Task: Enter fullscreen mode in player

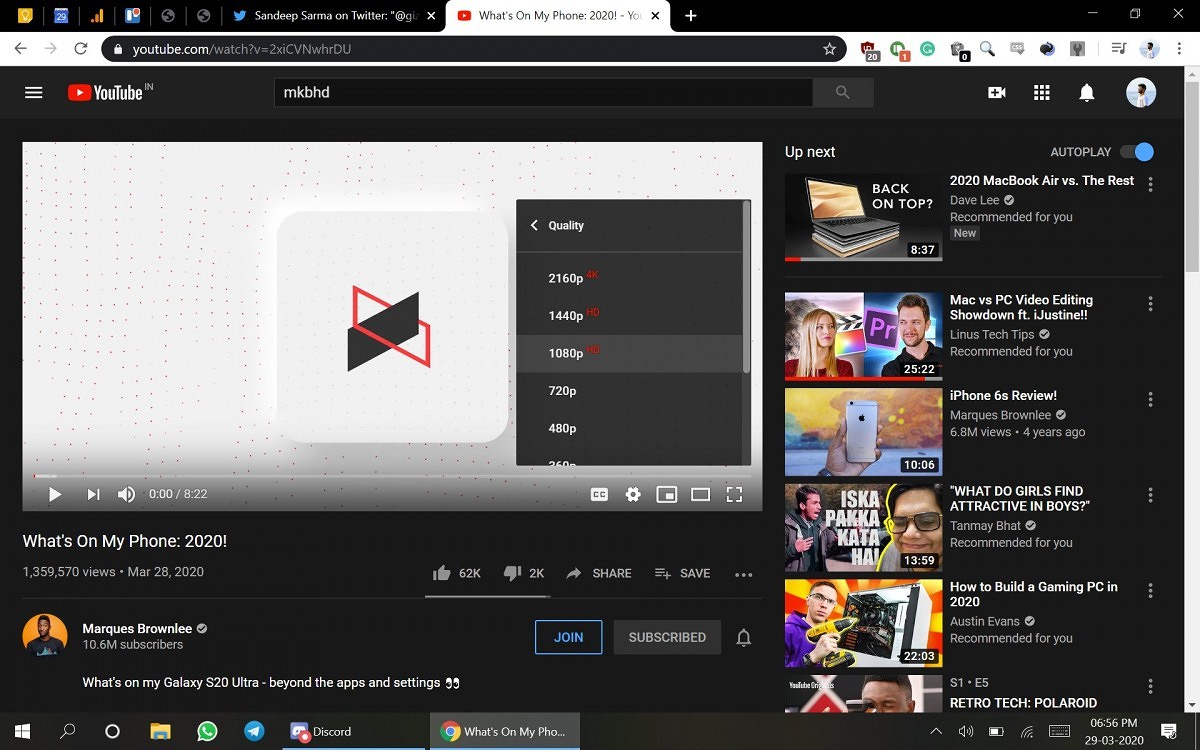Action: coord(734,494)
